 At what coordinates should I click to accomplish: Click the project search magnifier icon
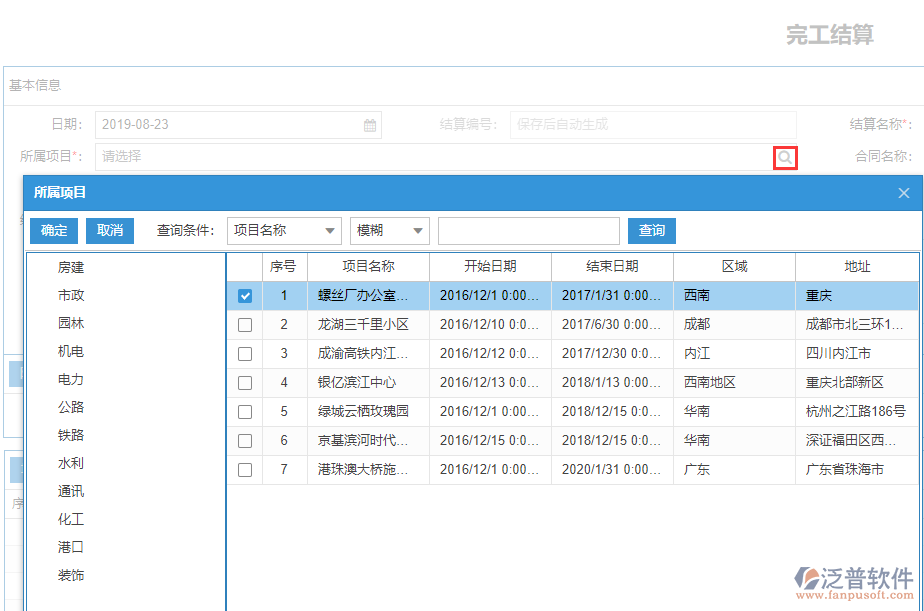(784, 157)
